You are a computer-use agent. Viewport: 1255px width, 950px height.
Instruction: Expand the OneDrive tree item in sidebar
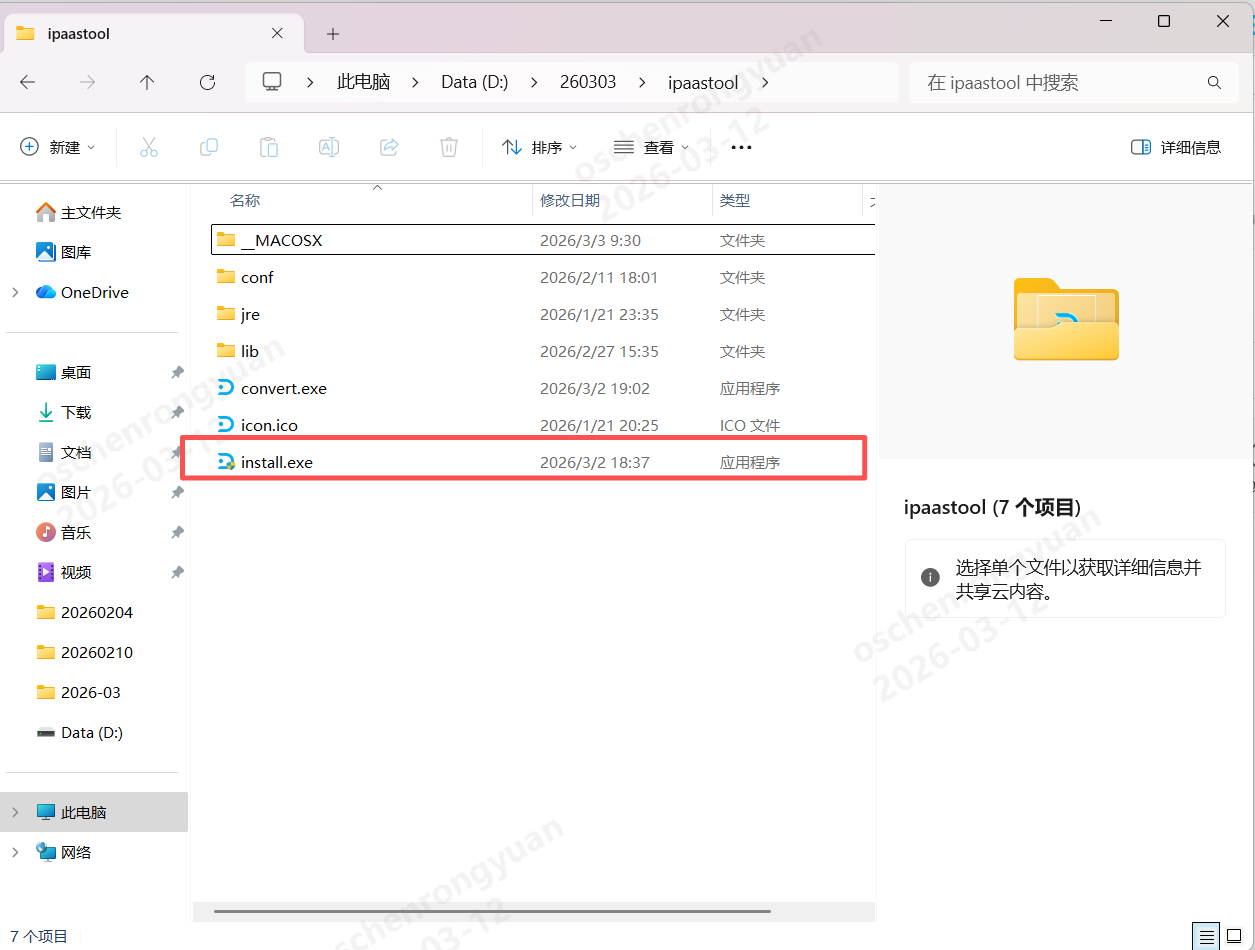tap(14, 292)
